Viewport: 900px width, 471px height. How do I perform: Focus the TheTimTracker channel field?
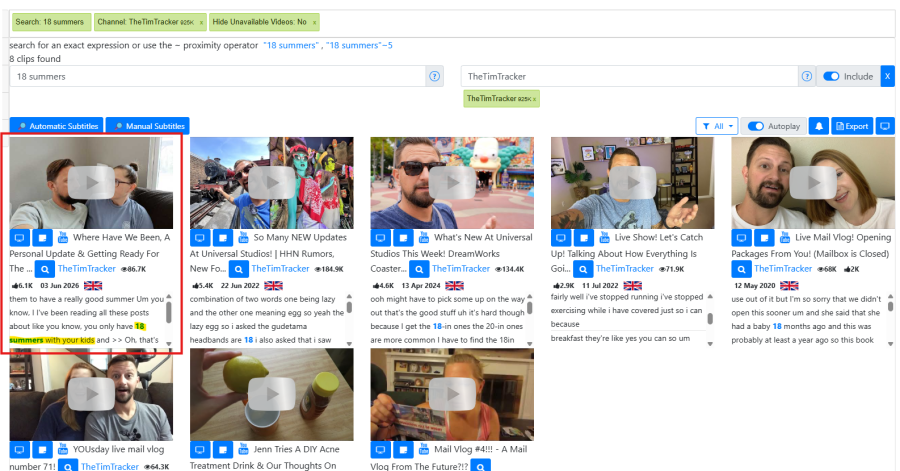629,76
